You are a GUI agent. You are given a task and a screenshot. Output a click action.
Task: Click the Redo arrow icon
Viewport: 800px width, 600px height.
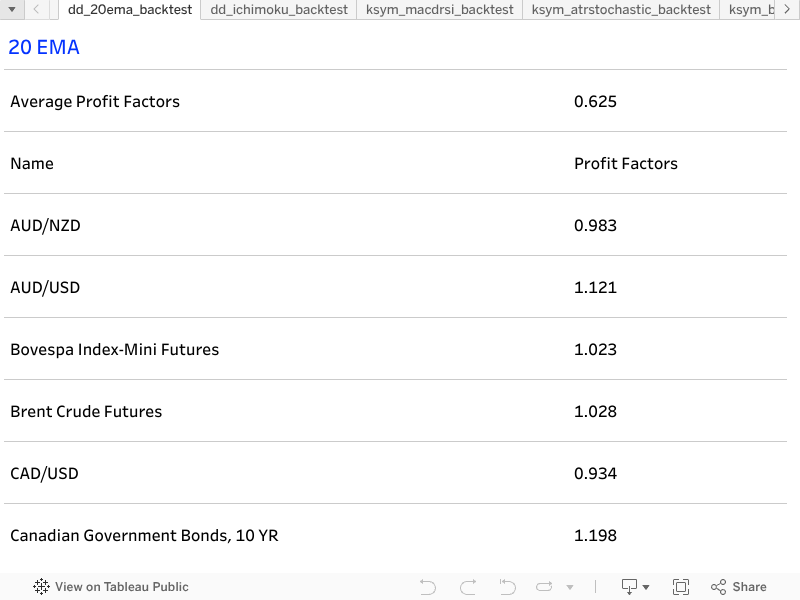point(467,587)
